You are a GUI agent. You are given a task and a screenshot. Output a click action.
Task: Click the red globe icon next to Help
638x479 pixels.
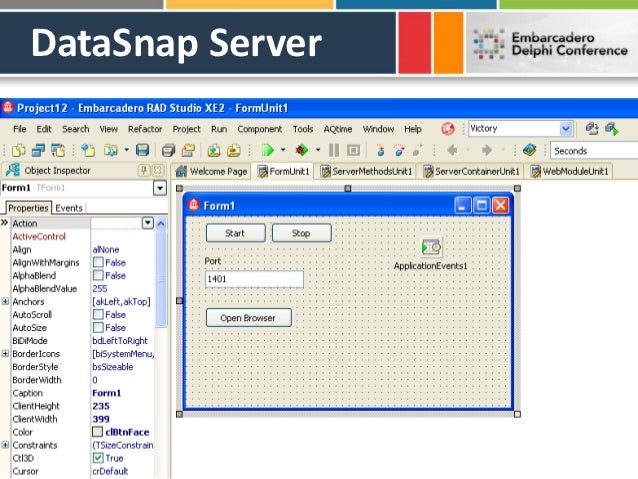click(x=448, y=129)
